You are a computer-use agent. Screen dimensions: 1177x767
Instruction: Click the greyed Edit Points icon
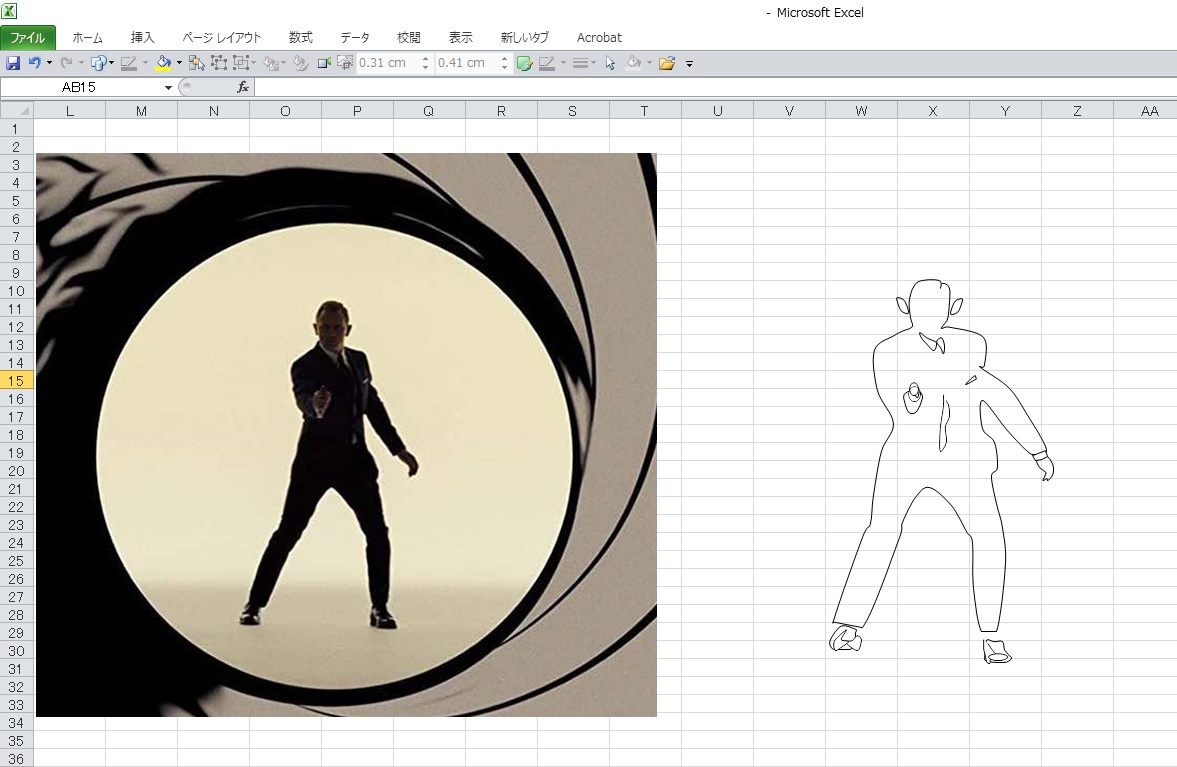(300, 63)
